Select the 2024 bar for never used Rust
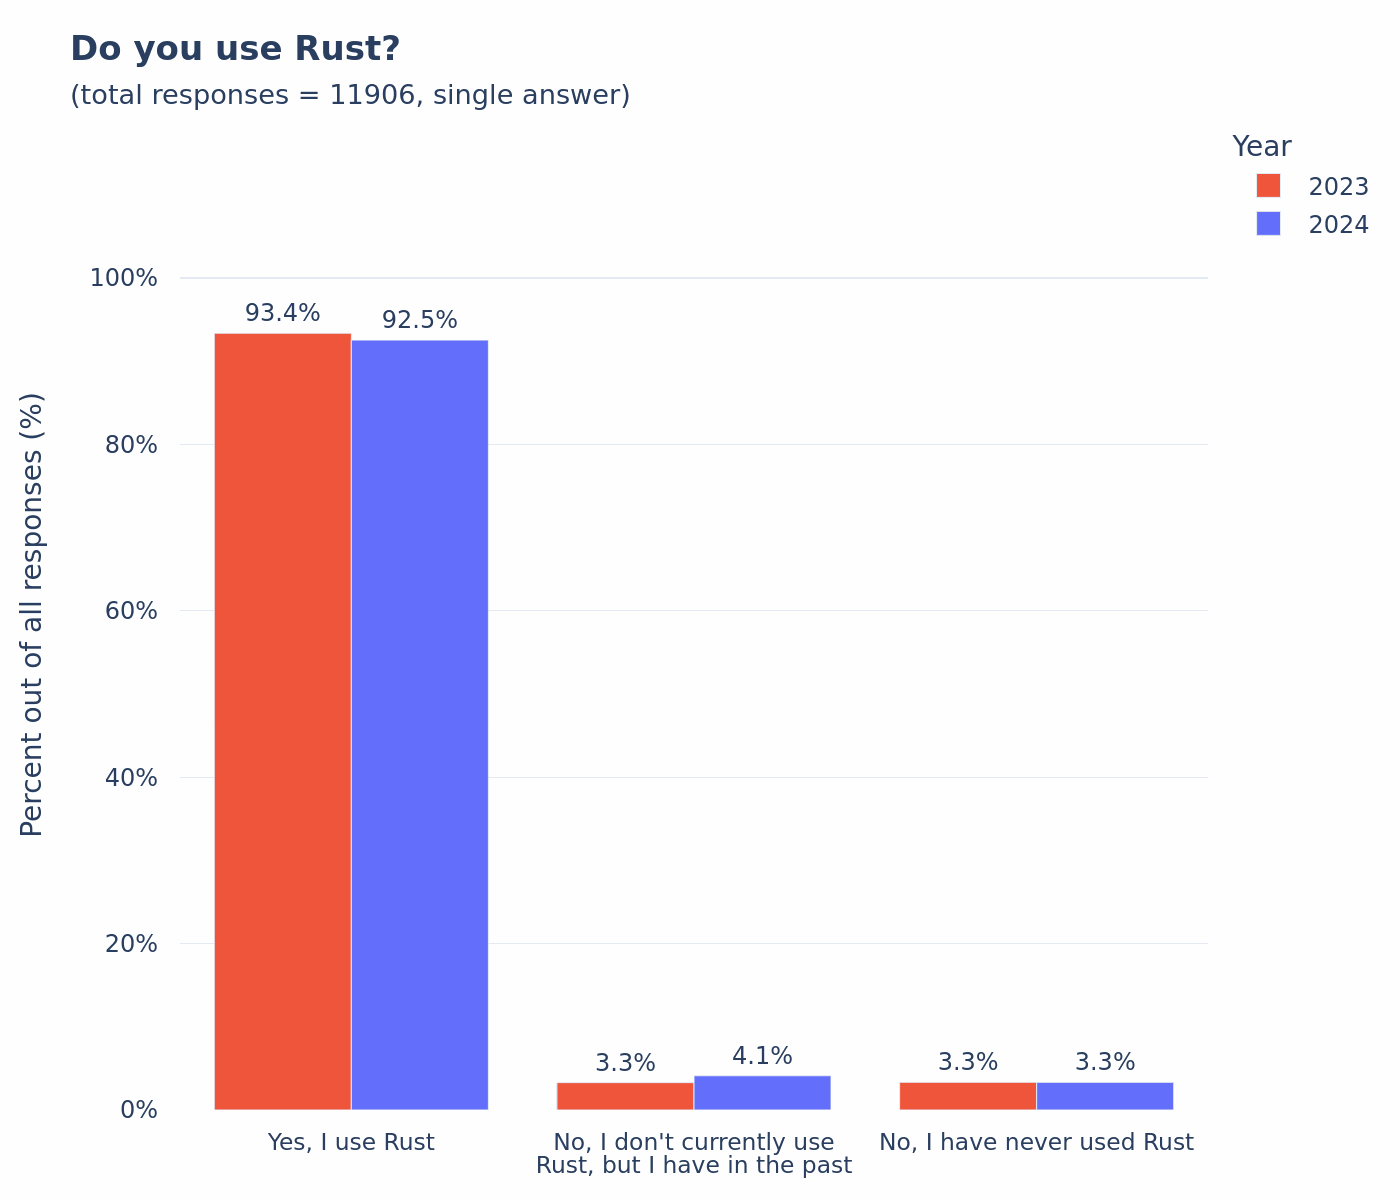Viewport: 1400px width, 1200px height. 1105,1096
